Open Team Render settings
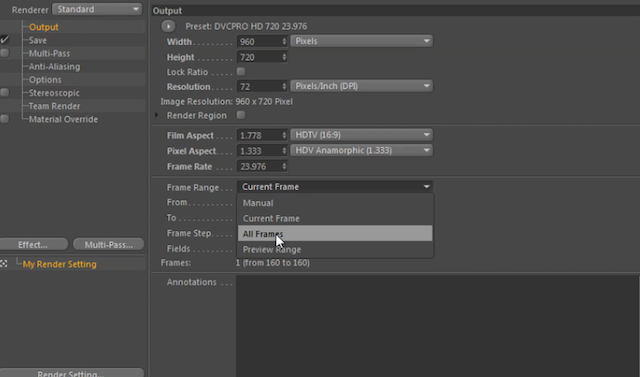 (x=54, y=106)
